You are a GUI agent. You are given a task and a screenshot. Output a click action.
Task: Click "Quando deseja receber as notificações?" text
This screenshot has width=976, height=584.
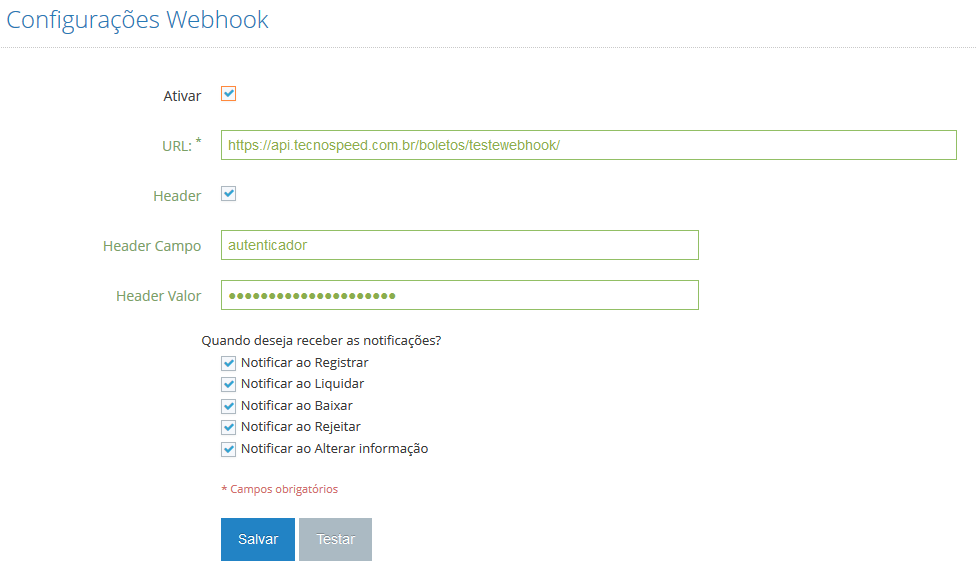[x=322, y=340]
